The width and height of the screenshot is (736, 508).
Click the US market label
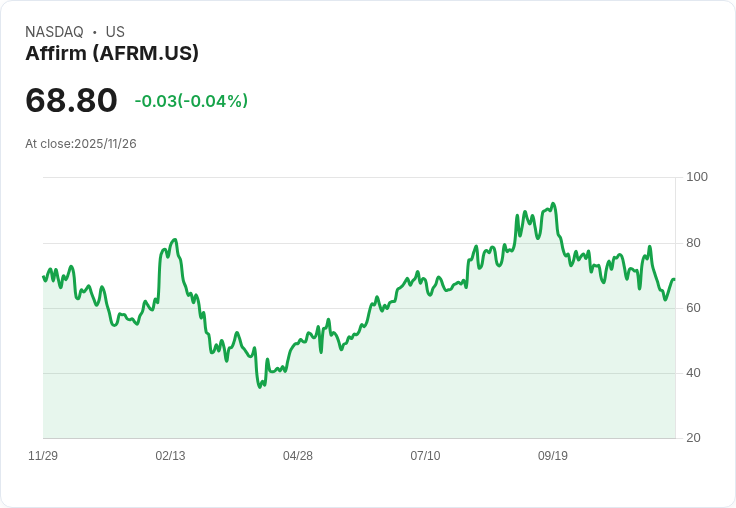[115, 31]
